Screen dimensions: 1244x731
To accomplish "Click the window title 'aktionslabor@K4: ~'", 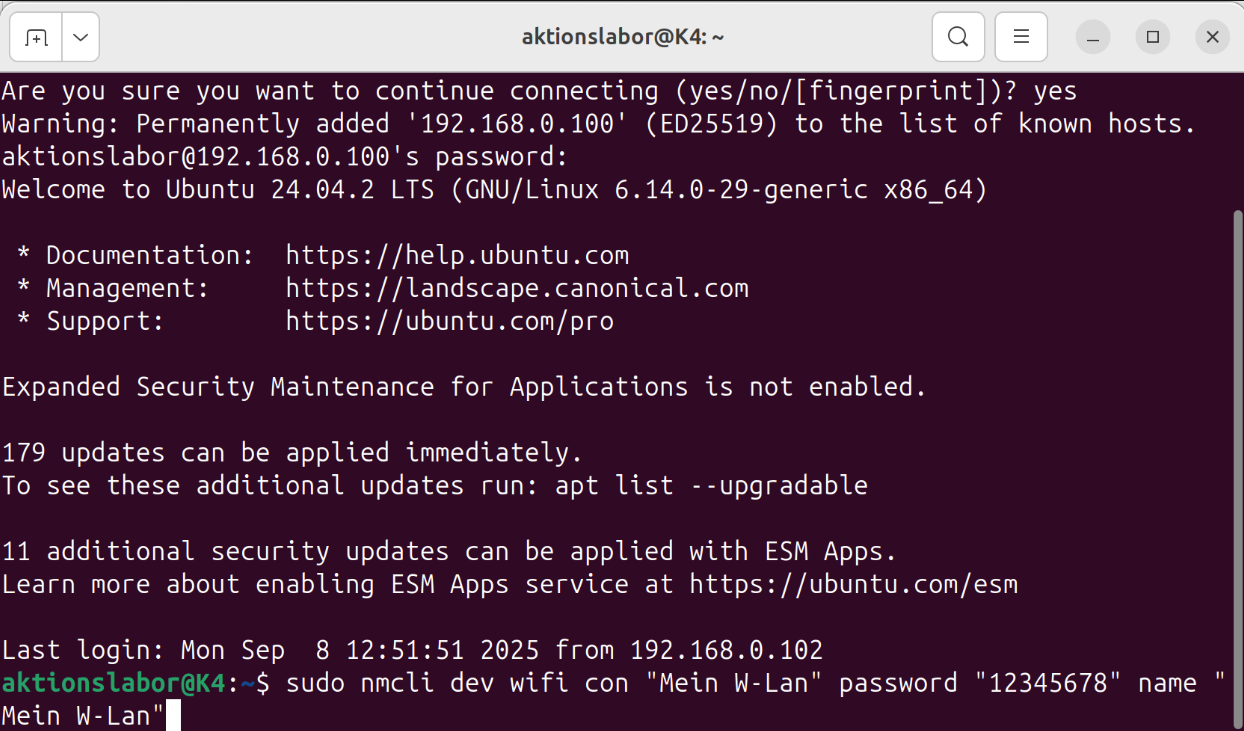I will coord(622,37).
